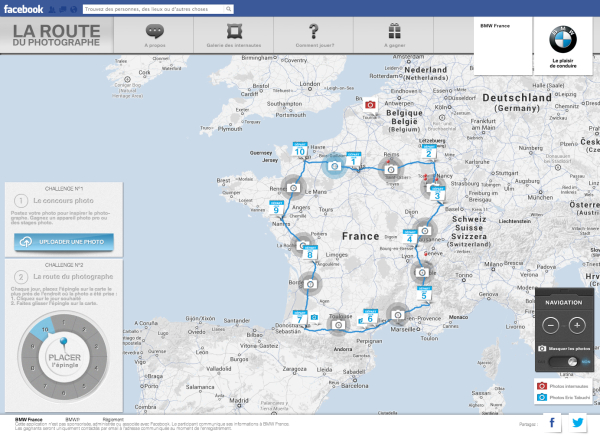600x436 pixels.
Task: Click the Challenge N°1 number 1 circle
Action: click(x=21, y=201)
